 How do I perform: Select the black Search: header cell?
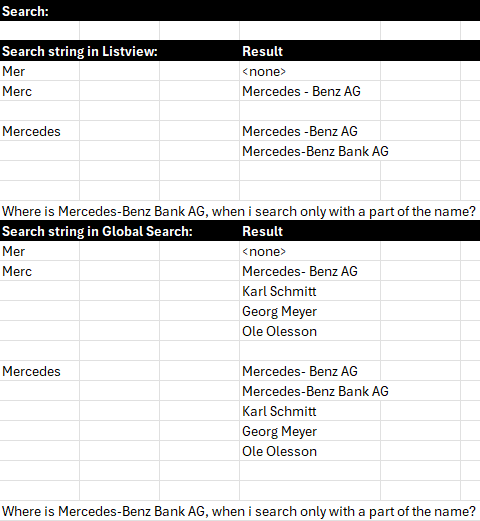point(240,11)
